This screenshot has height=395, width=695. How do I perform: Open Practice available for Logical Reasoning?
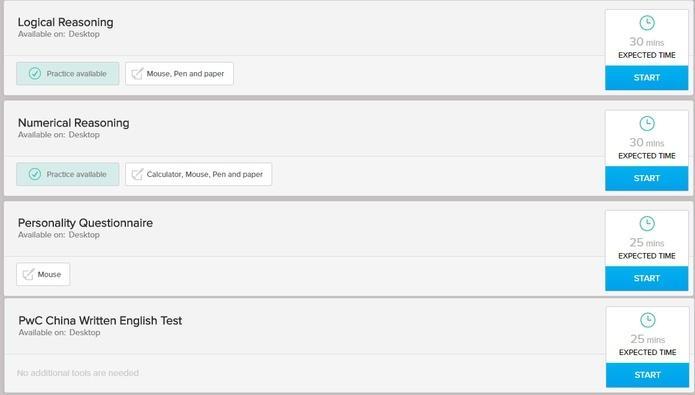pos(68,74)
